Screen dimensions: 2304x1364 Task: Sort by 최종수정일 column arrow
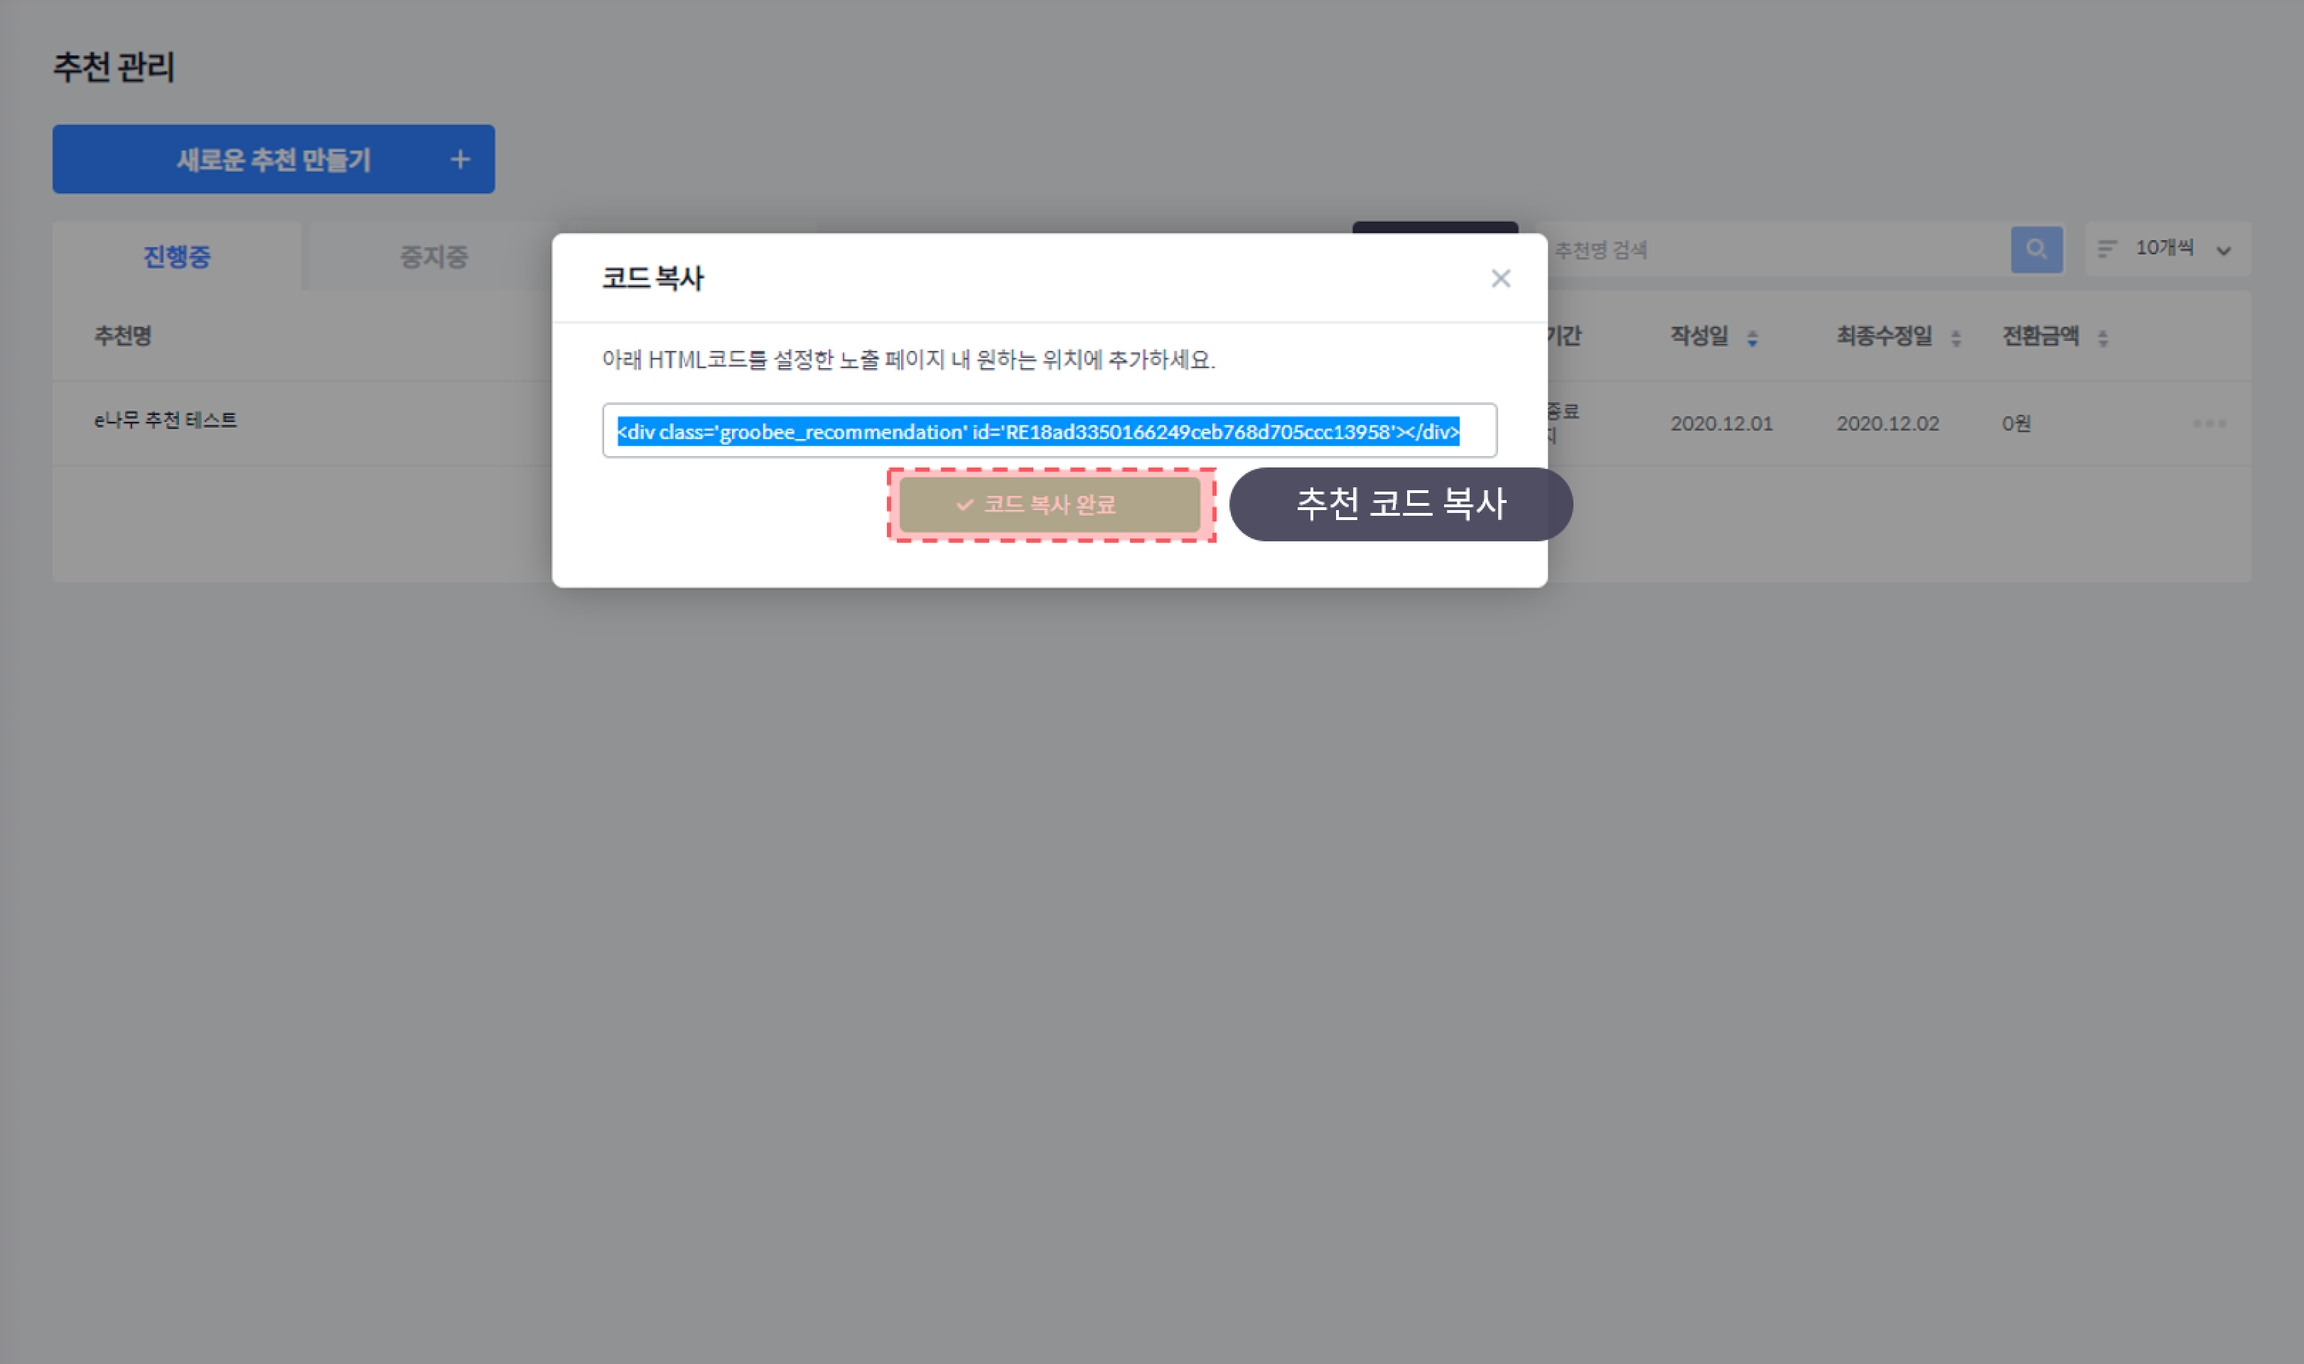1956,338
